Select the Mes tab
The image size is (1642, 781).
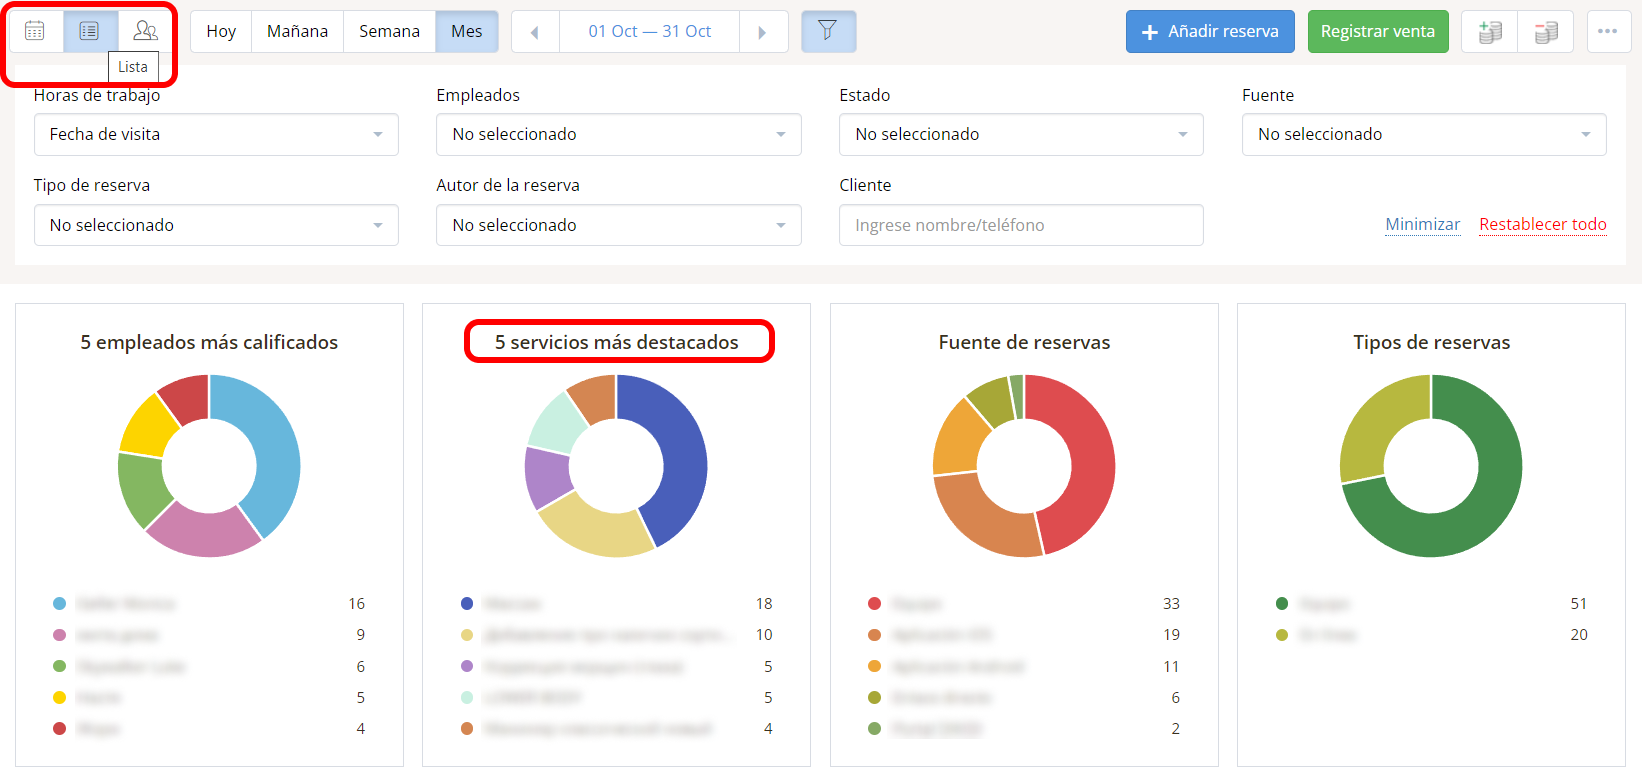[467, 31]
